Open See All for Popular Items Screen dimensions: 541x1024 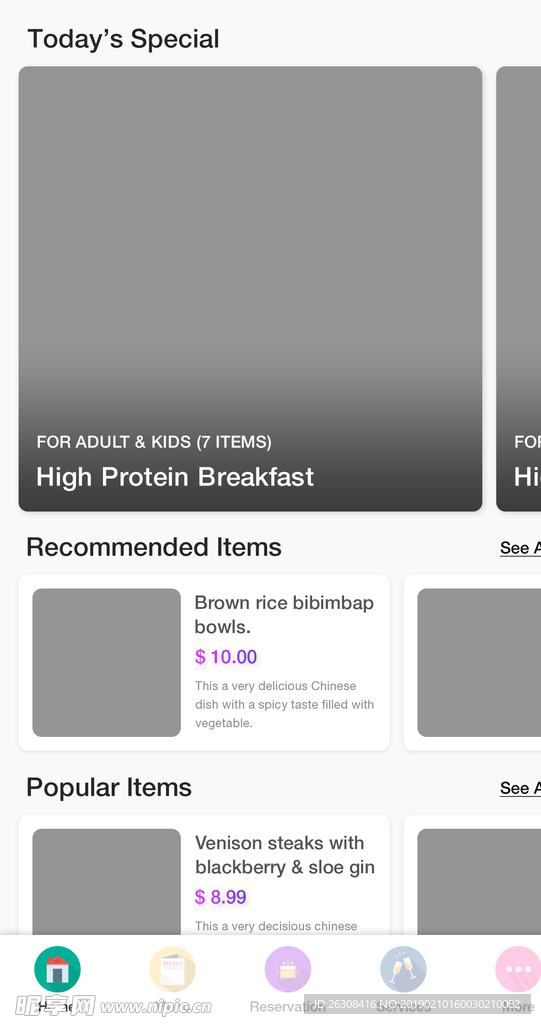pyautogui.click(x=520, y=788)
